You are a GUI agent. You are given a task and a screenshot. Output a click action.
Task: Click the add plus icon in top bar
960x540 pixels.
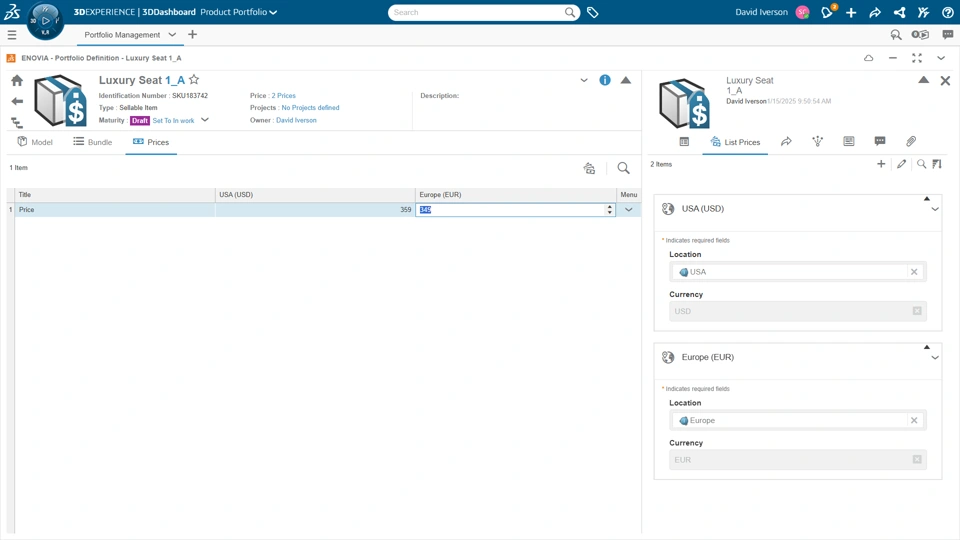tap(851, 12)
